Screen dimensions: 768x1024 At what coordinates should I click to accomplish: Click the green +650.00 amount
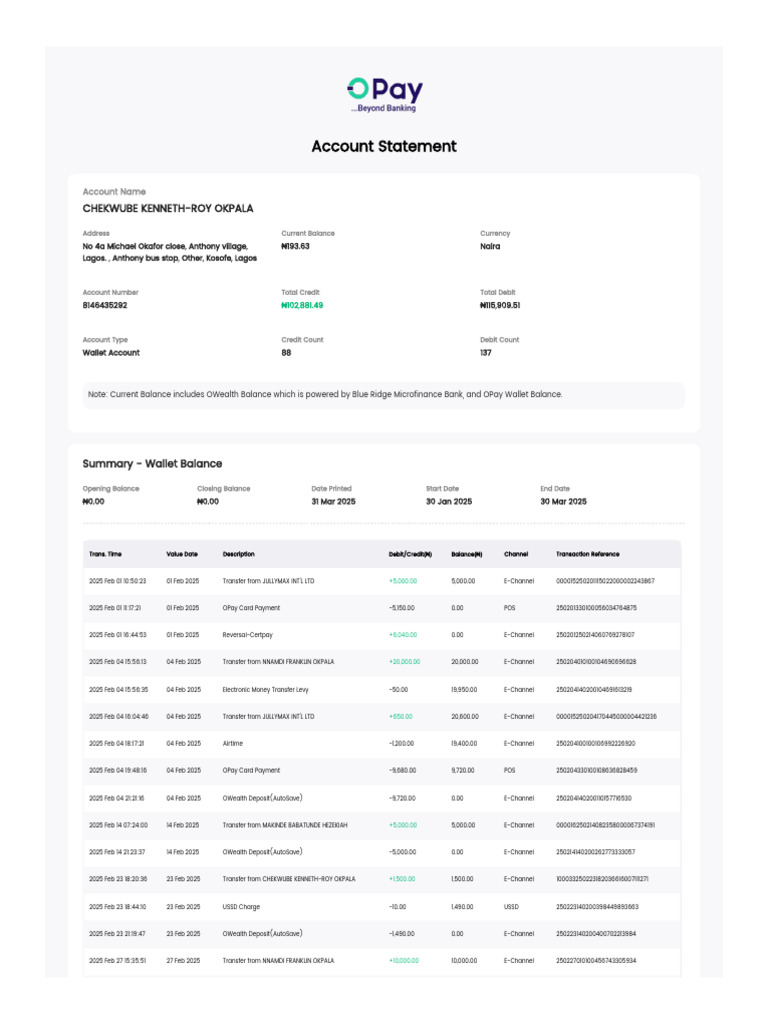tap(400, 716)
